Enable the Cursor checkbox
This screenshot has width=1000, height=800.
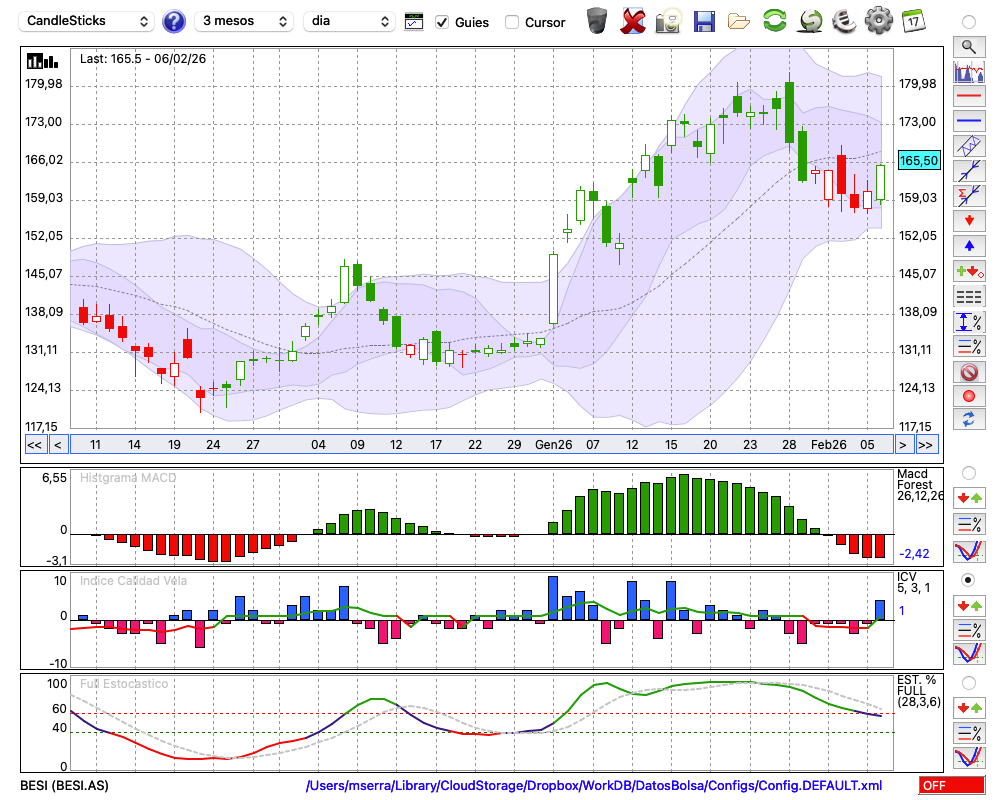pyautogui.click(x=512, y=22)
